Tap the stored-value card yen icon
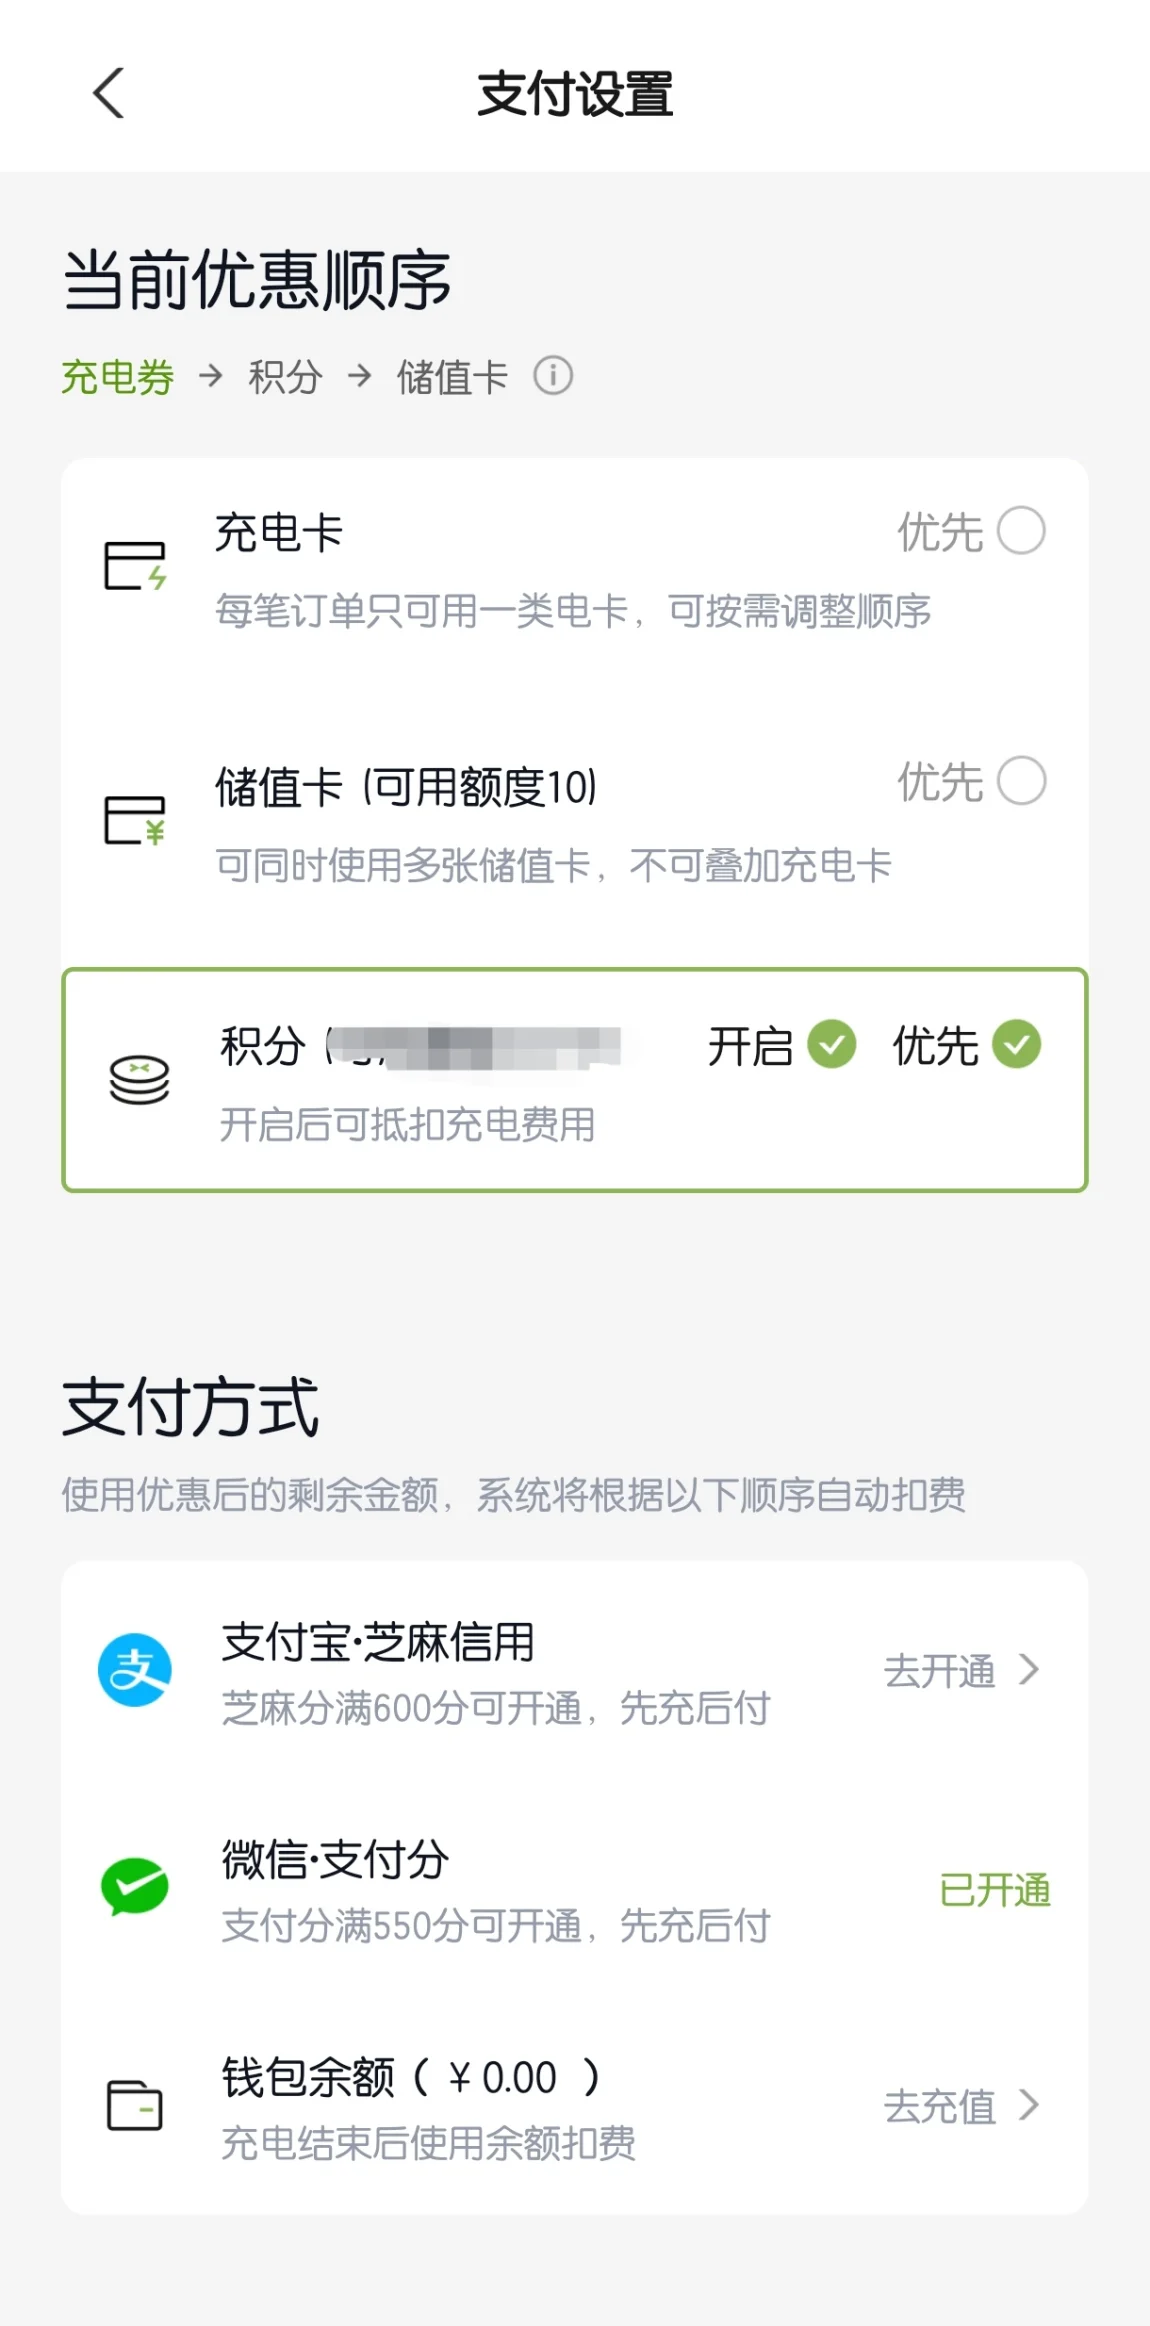The height and width of the screenshot is (2326, 1150). [135, 820]
